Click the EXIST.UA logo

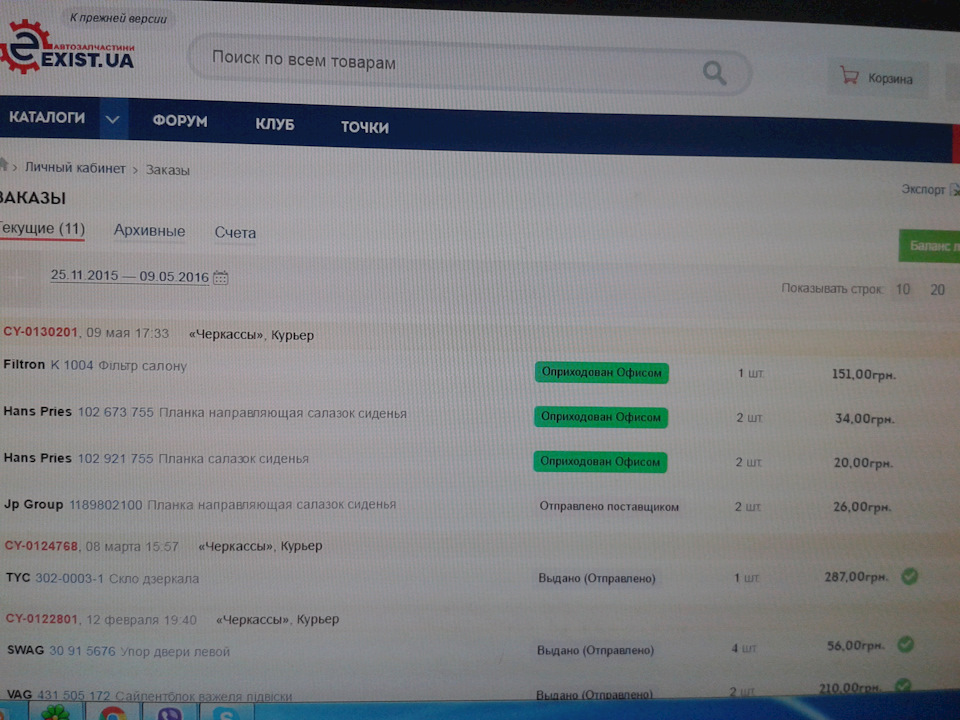click(66, 48)
